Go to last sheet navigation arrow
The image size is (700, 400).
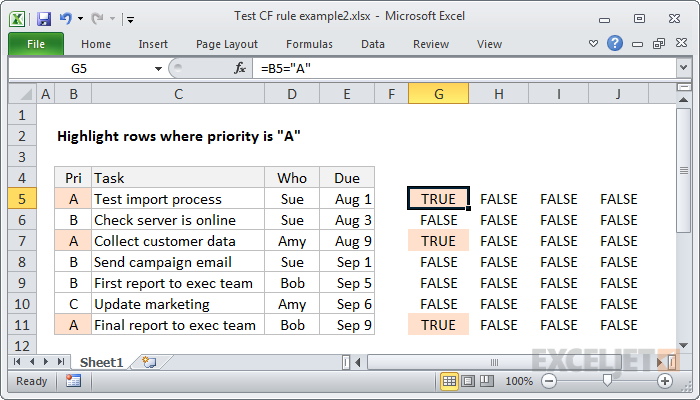click(61, 362)
